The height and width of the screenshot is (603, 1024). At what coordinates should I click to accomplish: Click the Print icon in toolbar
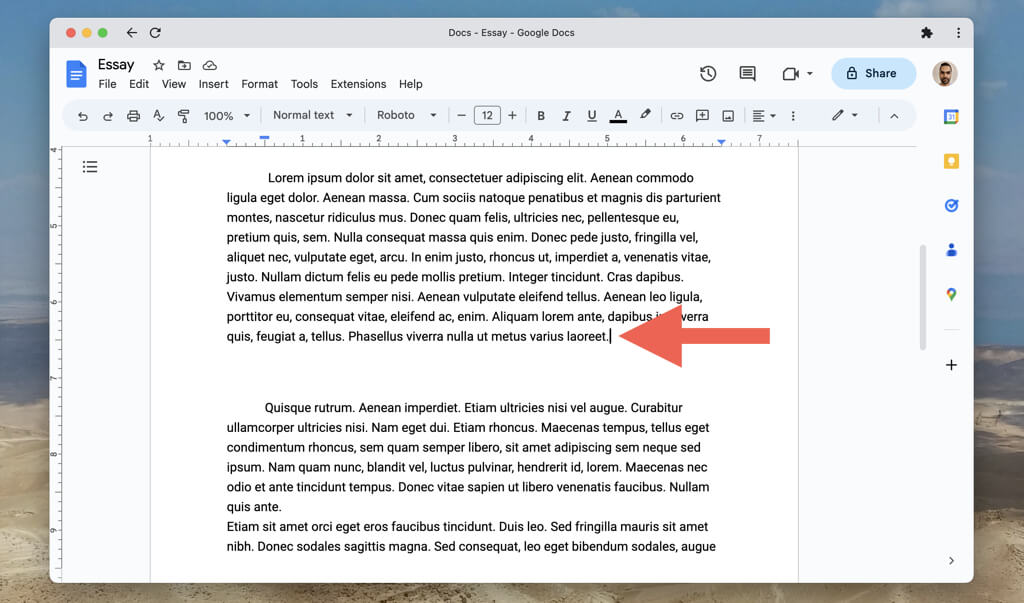[133, 116]
